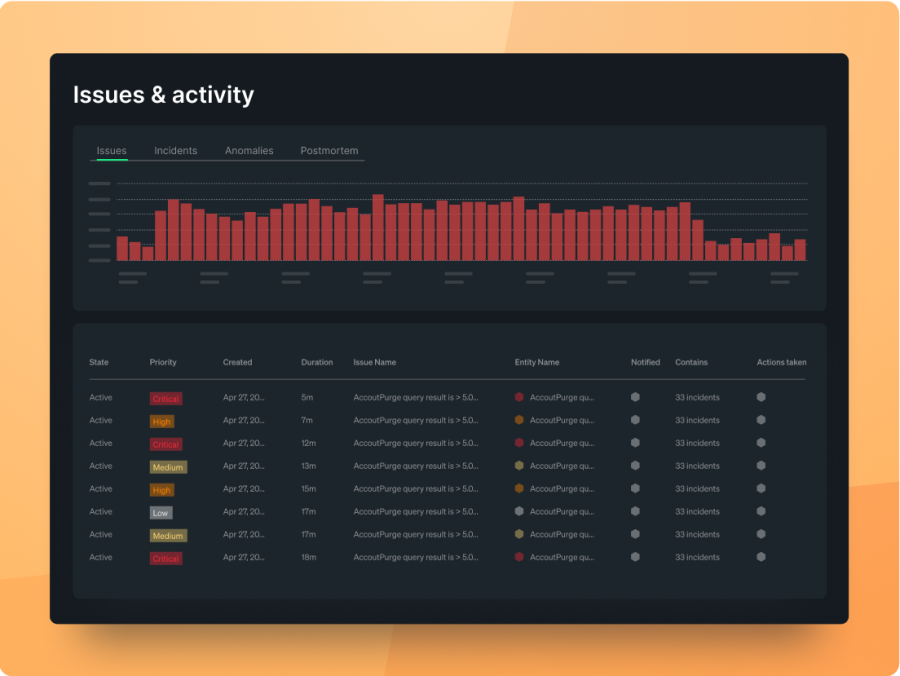Select the entity icon in the 13m duration row
Viewport: 900px width, 676px height.
[x=519, y=466]
